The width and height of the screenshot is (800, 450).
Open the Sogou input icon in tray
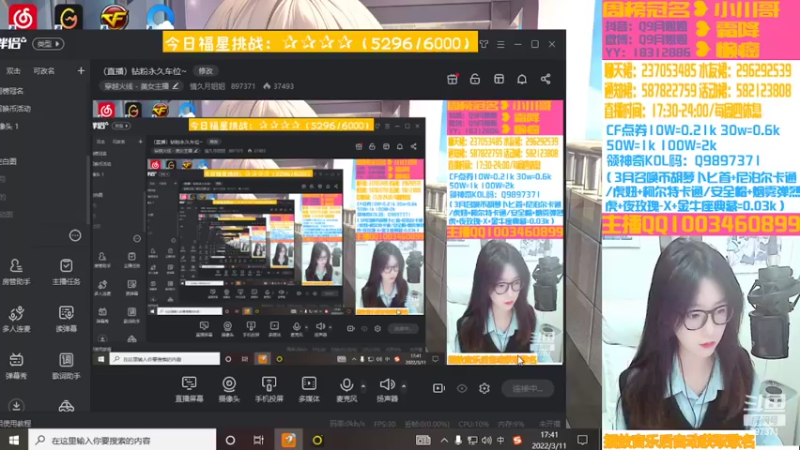click(517, 440)
